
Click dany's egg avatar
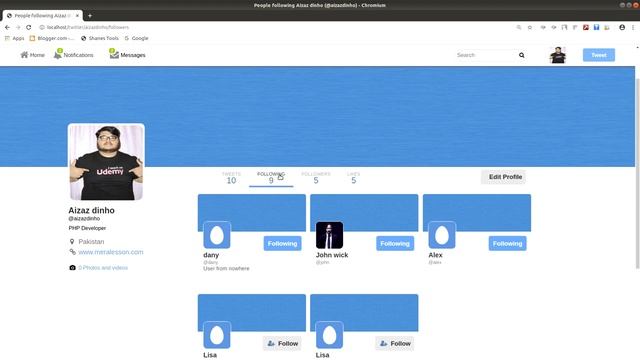coord(217,235)
